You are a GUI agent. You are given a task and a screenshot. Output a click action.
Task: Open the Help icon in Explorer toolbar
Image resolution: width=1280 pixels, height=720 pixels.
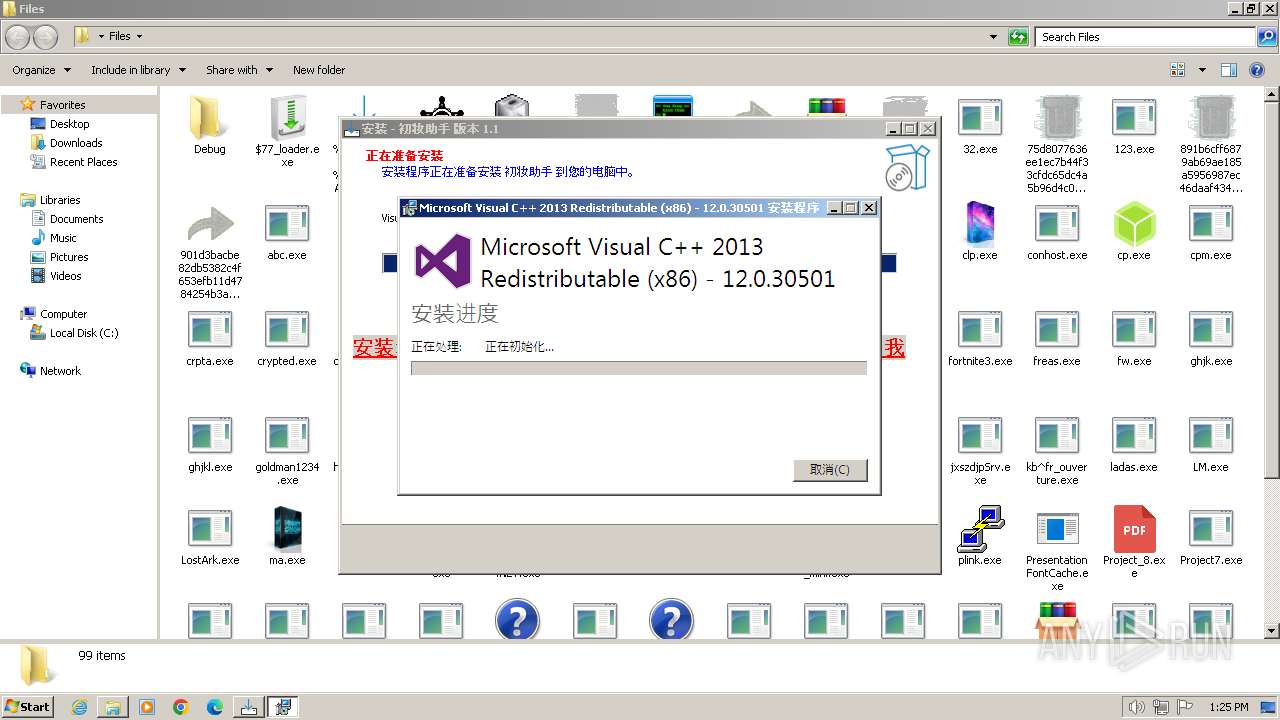[x=1257, y=70]
